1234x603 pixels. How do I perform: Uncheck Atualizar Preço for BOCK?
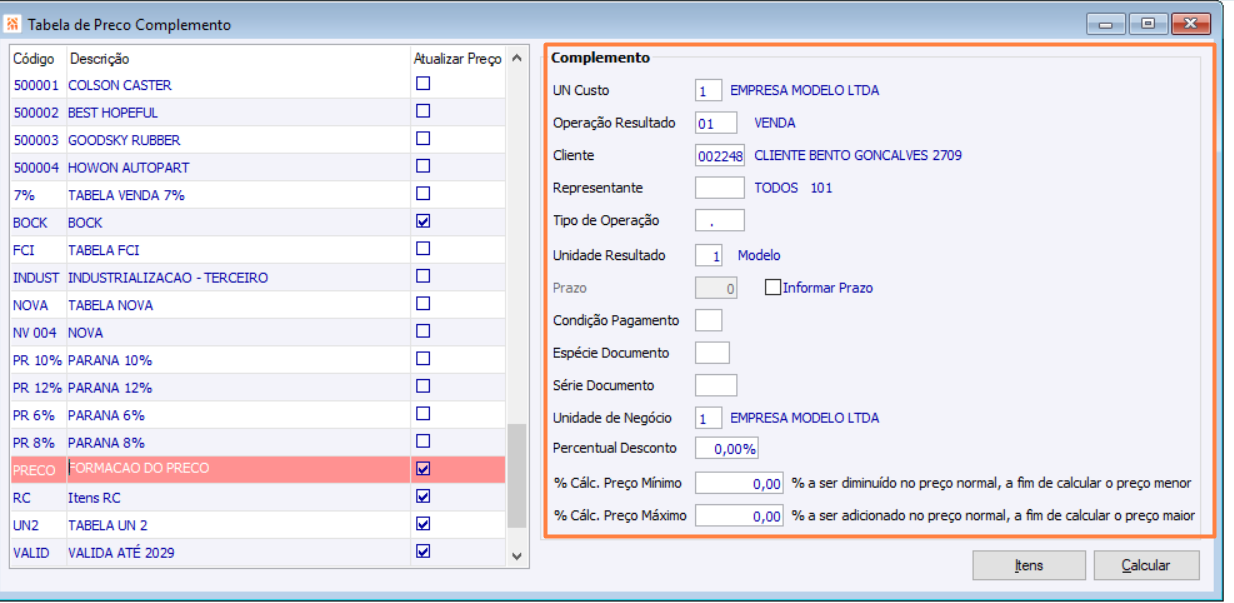click(x=423, y=221)
